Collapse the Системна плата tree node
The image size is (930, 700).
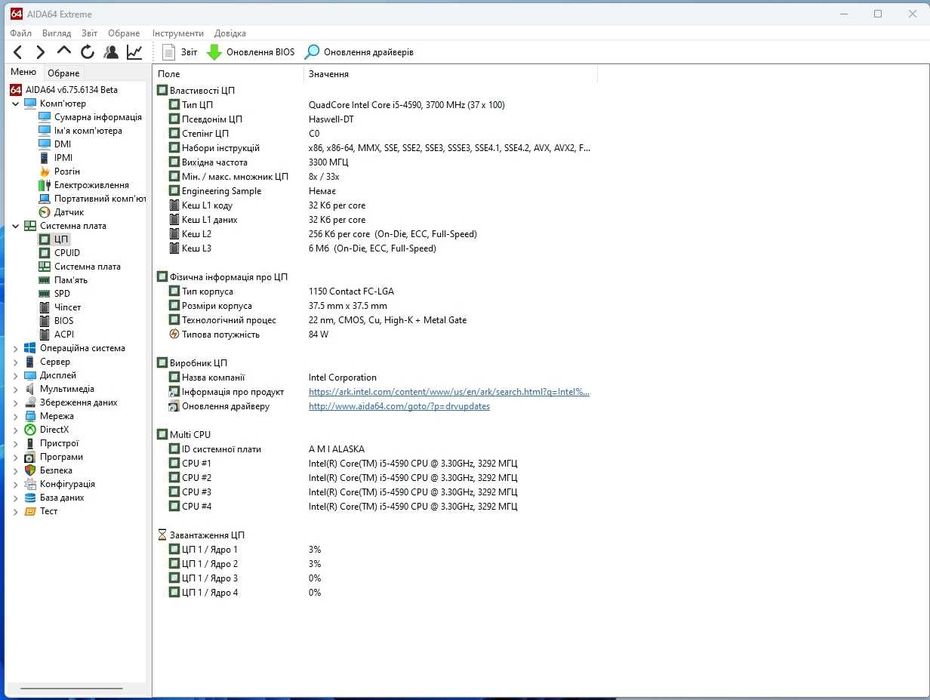coord(15,225)
